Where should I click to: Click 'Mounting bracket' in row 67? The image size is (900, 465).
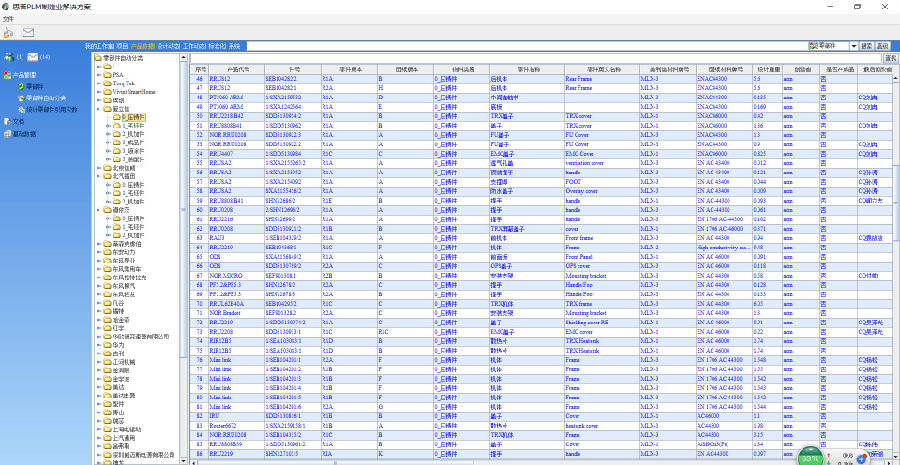(x=585, y=276)
